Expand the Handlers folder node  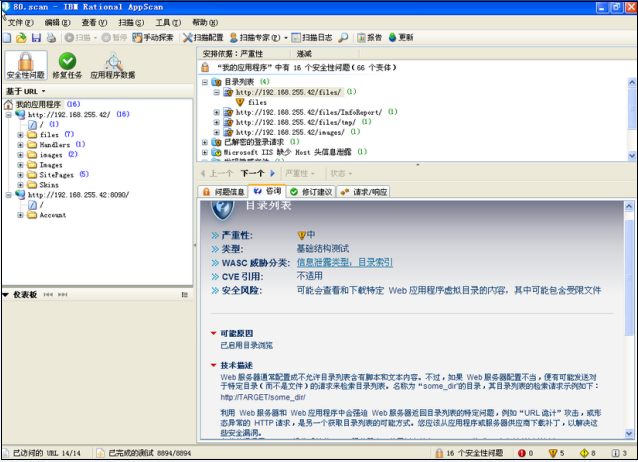[20, 145]
